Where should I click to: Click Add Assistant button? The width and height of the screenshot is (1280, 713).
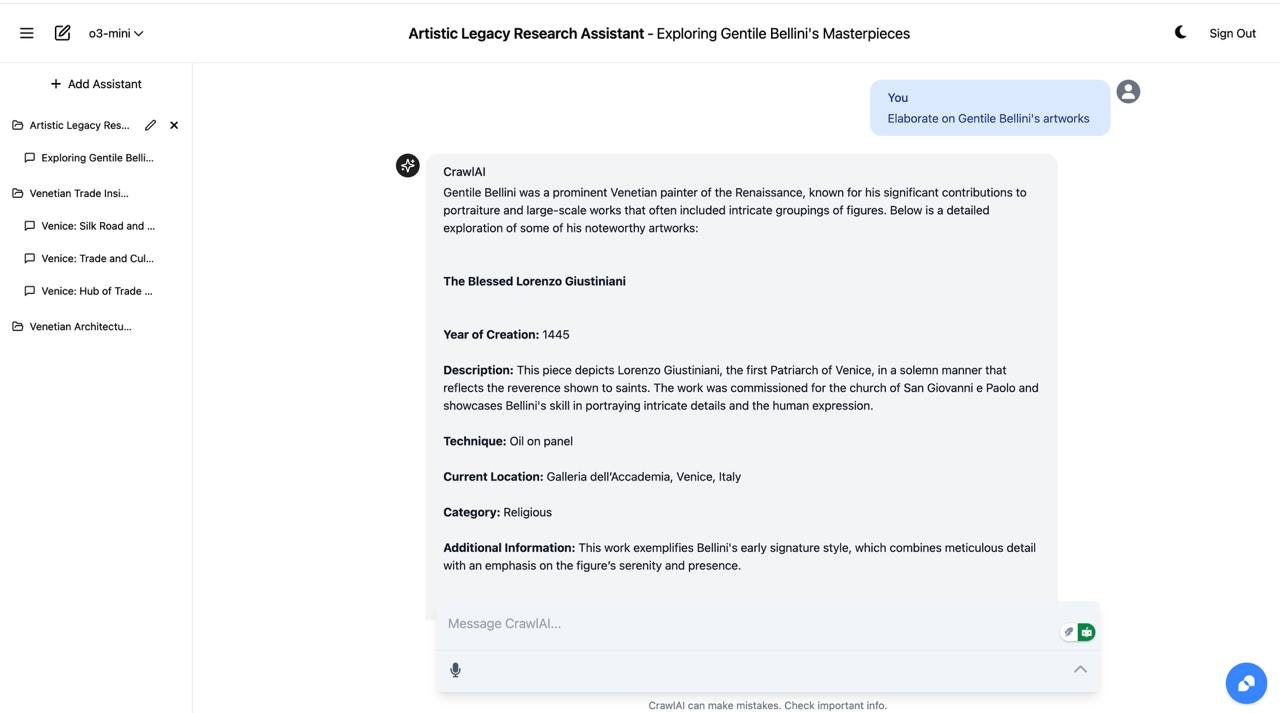[96, 84]
